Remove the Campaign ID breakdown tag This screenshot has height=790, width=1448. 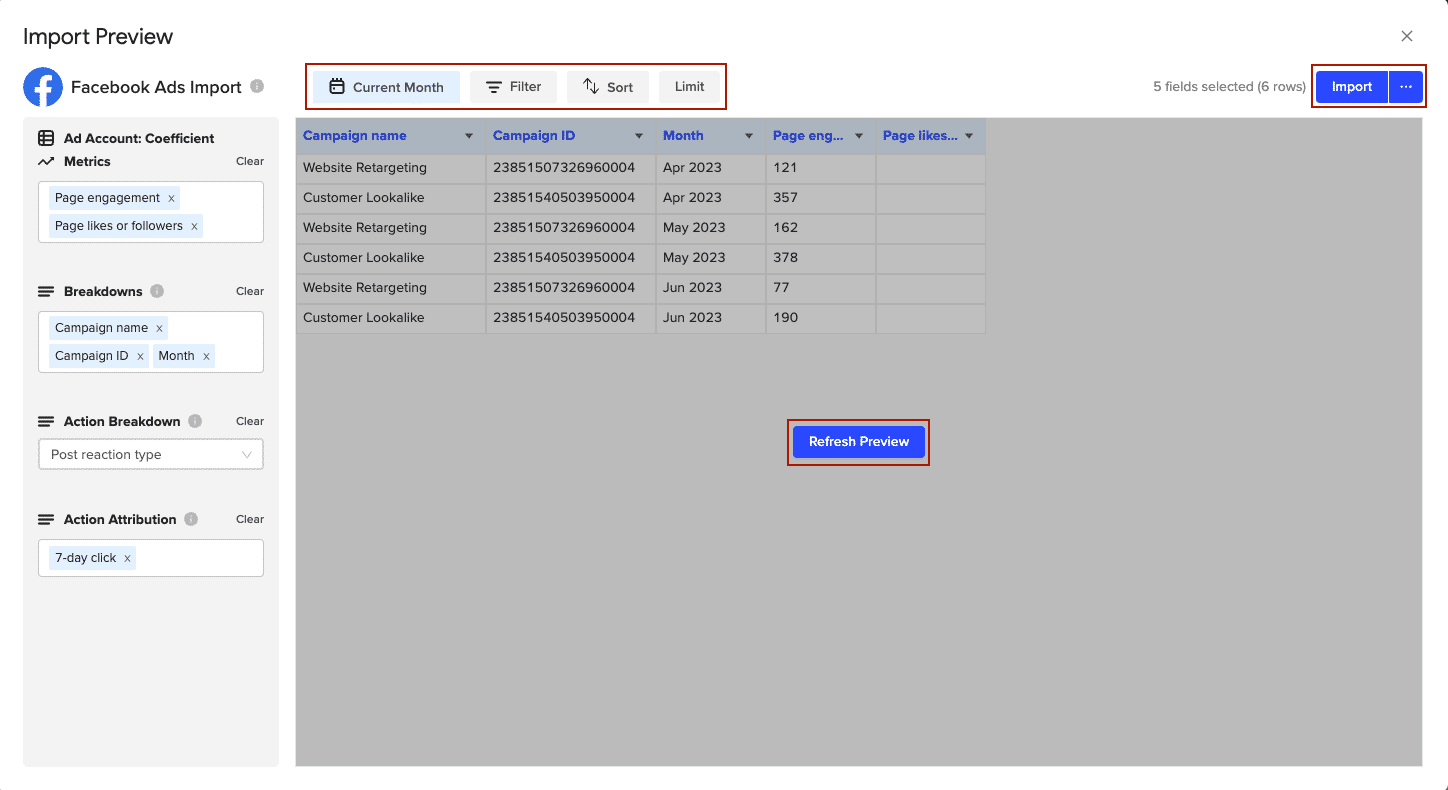pos(140,356)
